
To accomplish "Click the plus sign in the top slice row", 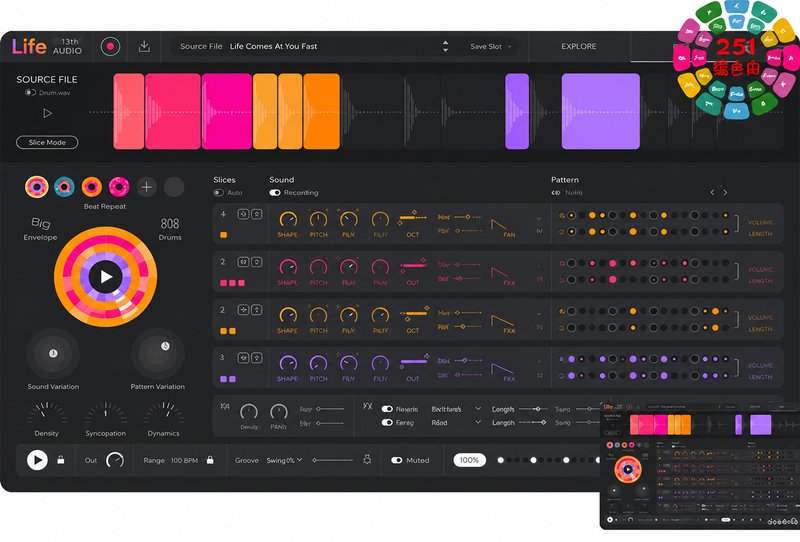I will (223, 214).
